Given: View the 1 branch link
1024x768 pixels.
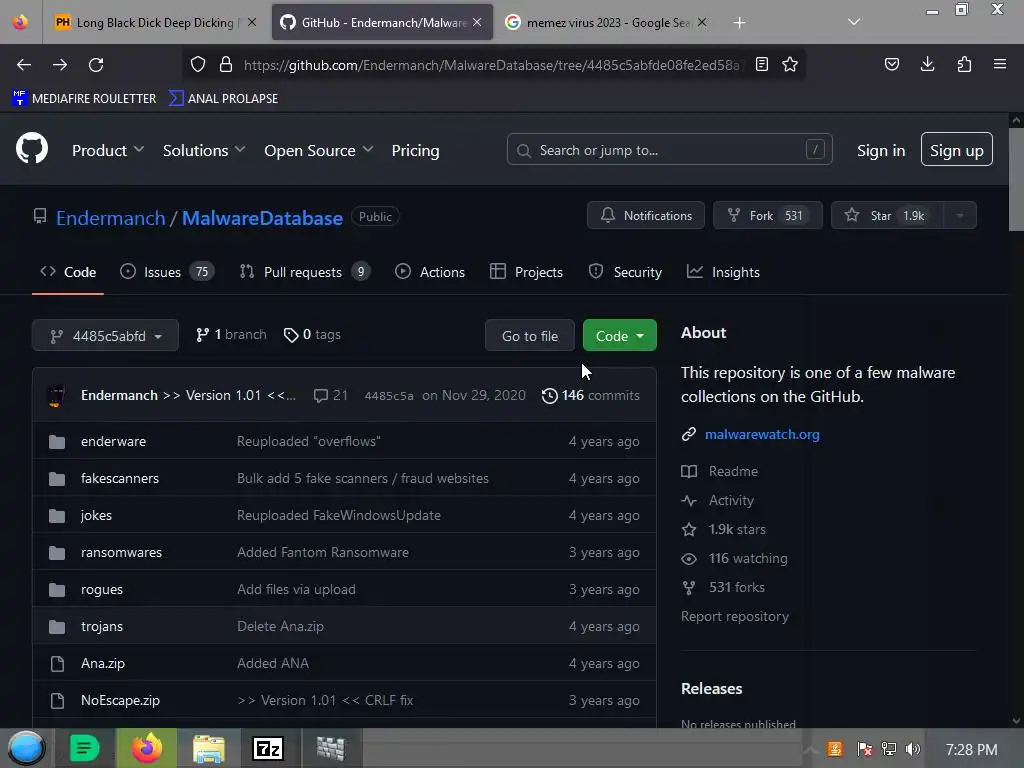Looking at the screenshot, I should pyautogui.click(x=231, y=334).
